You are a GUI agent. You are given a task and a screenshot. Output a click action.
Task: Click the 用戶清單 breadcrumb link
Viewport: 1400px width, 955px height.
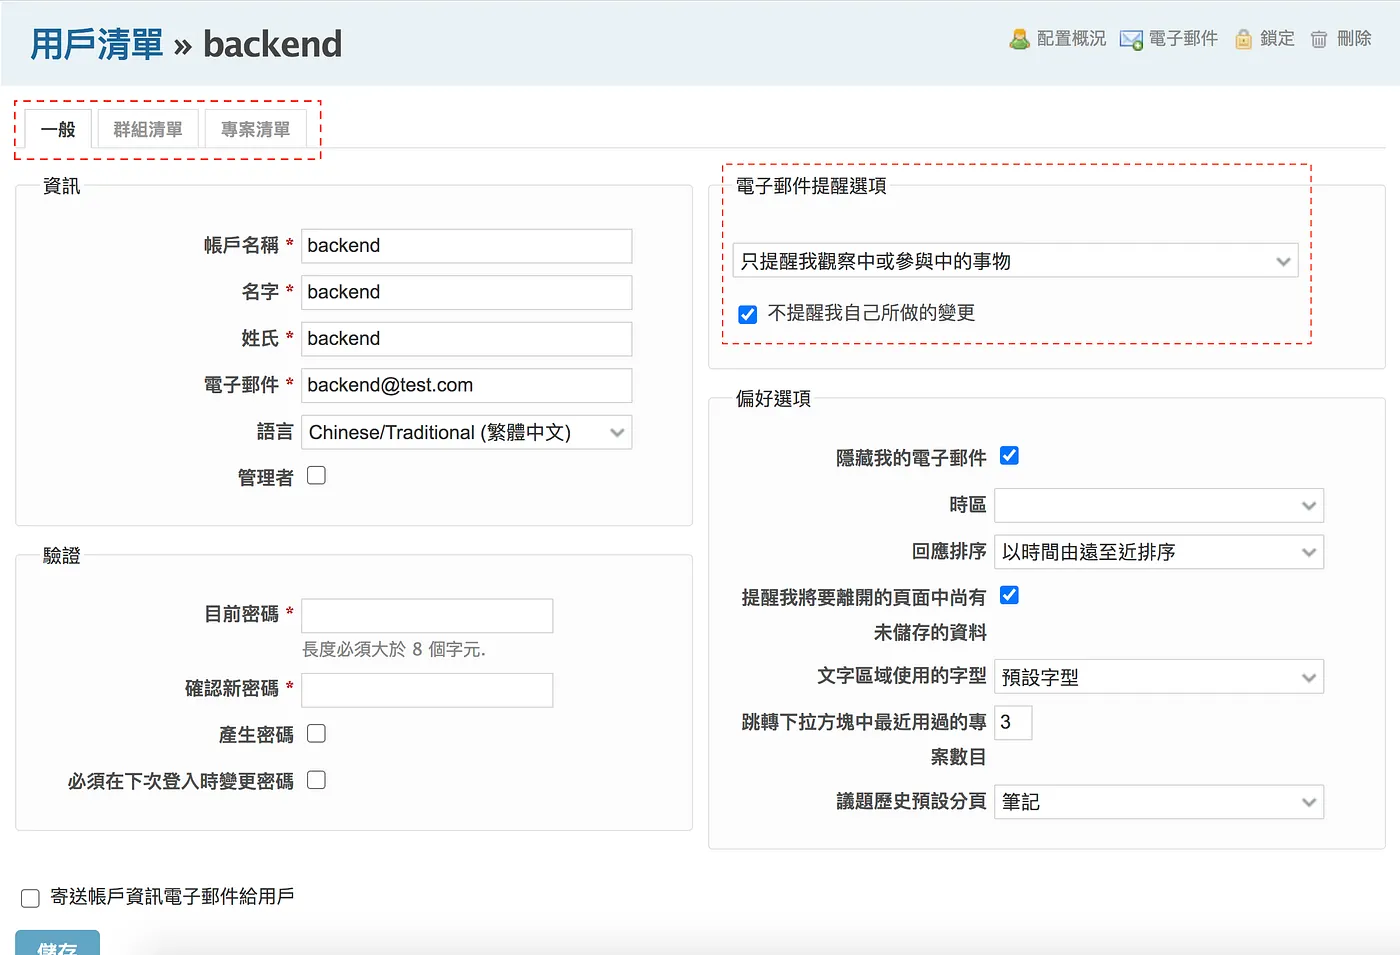(96, 44)
